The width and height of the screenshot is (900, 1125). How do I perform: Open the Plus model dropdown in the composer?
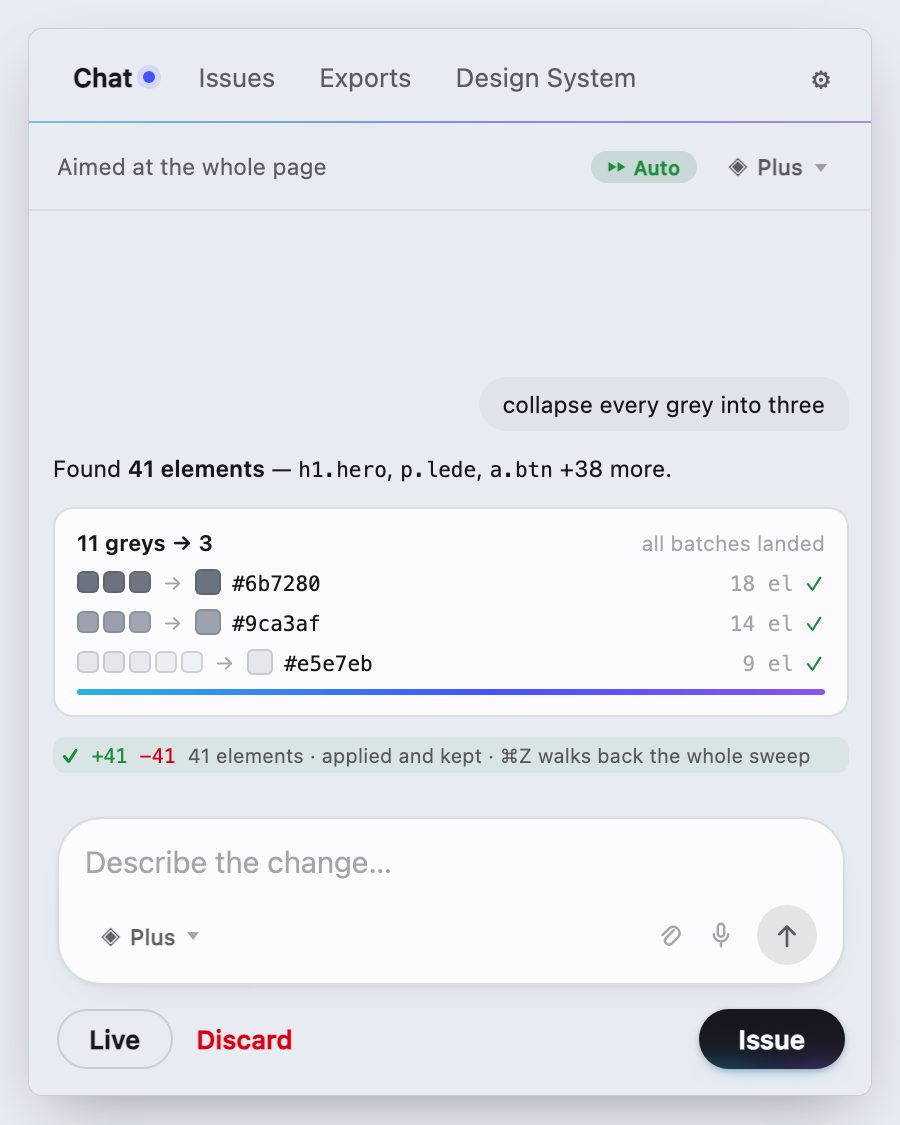point(151,937)
